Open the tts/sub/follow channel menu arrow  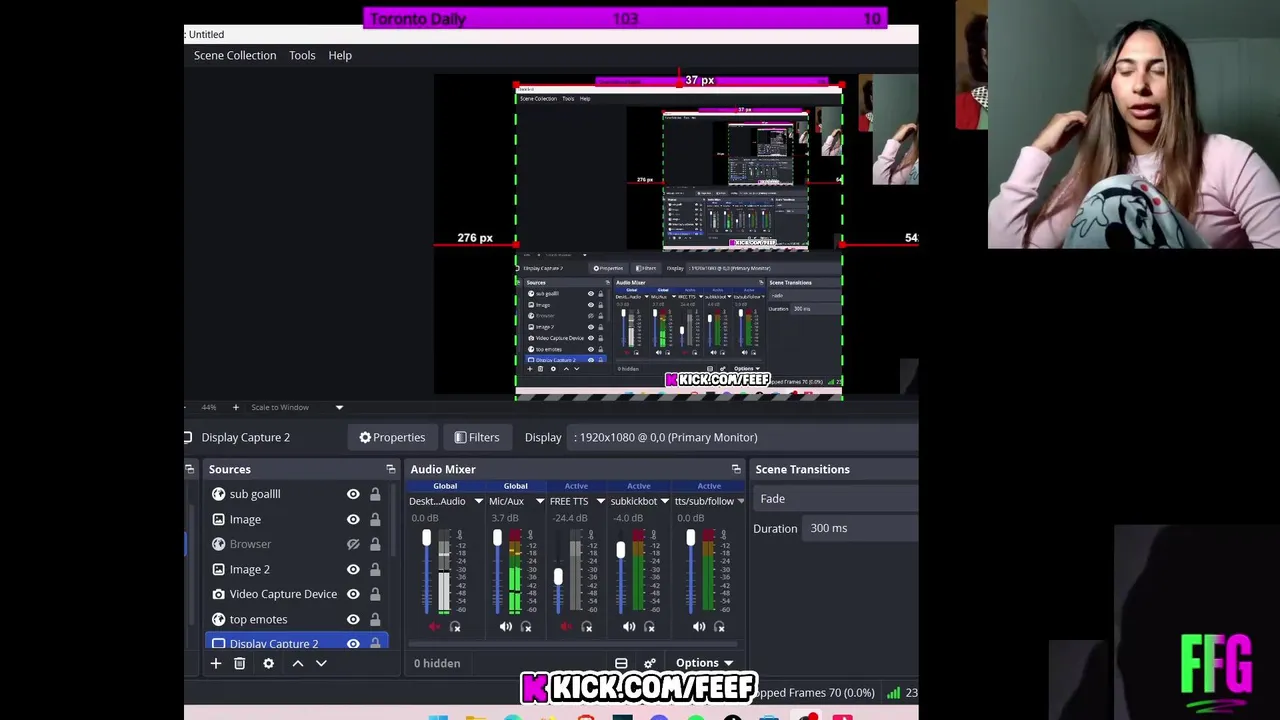click(x=741, y=501)
